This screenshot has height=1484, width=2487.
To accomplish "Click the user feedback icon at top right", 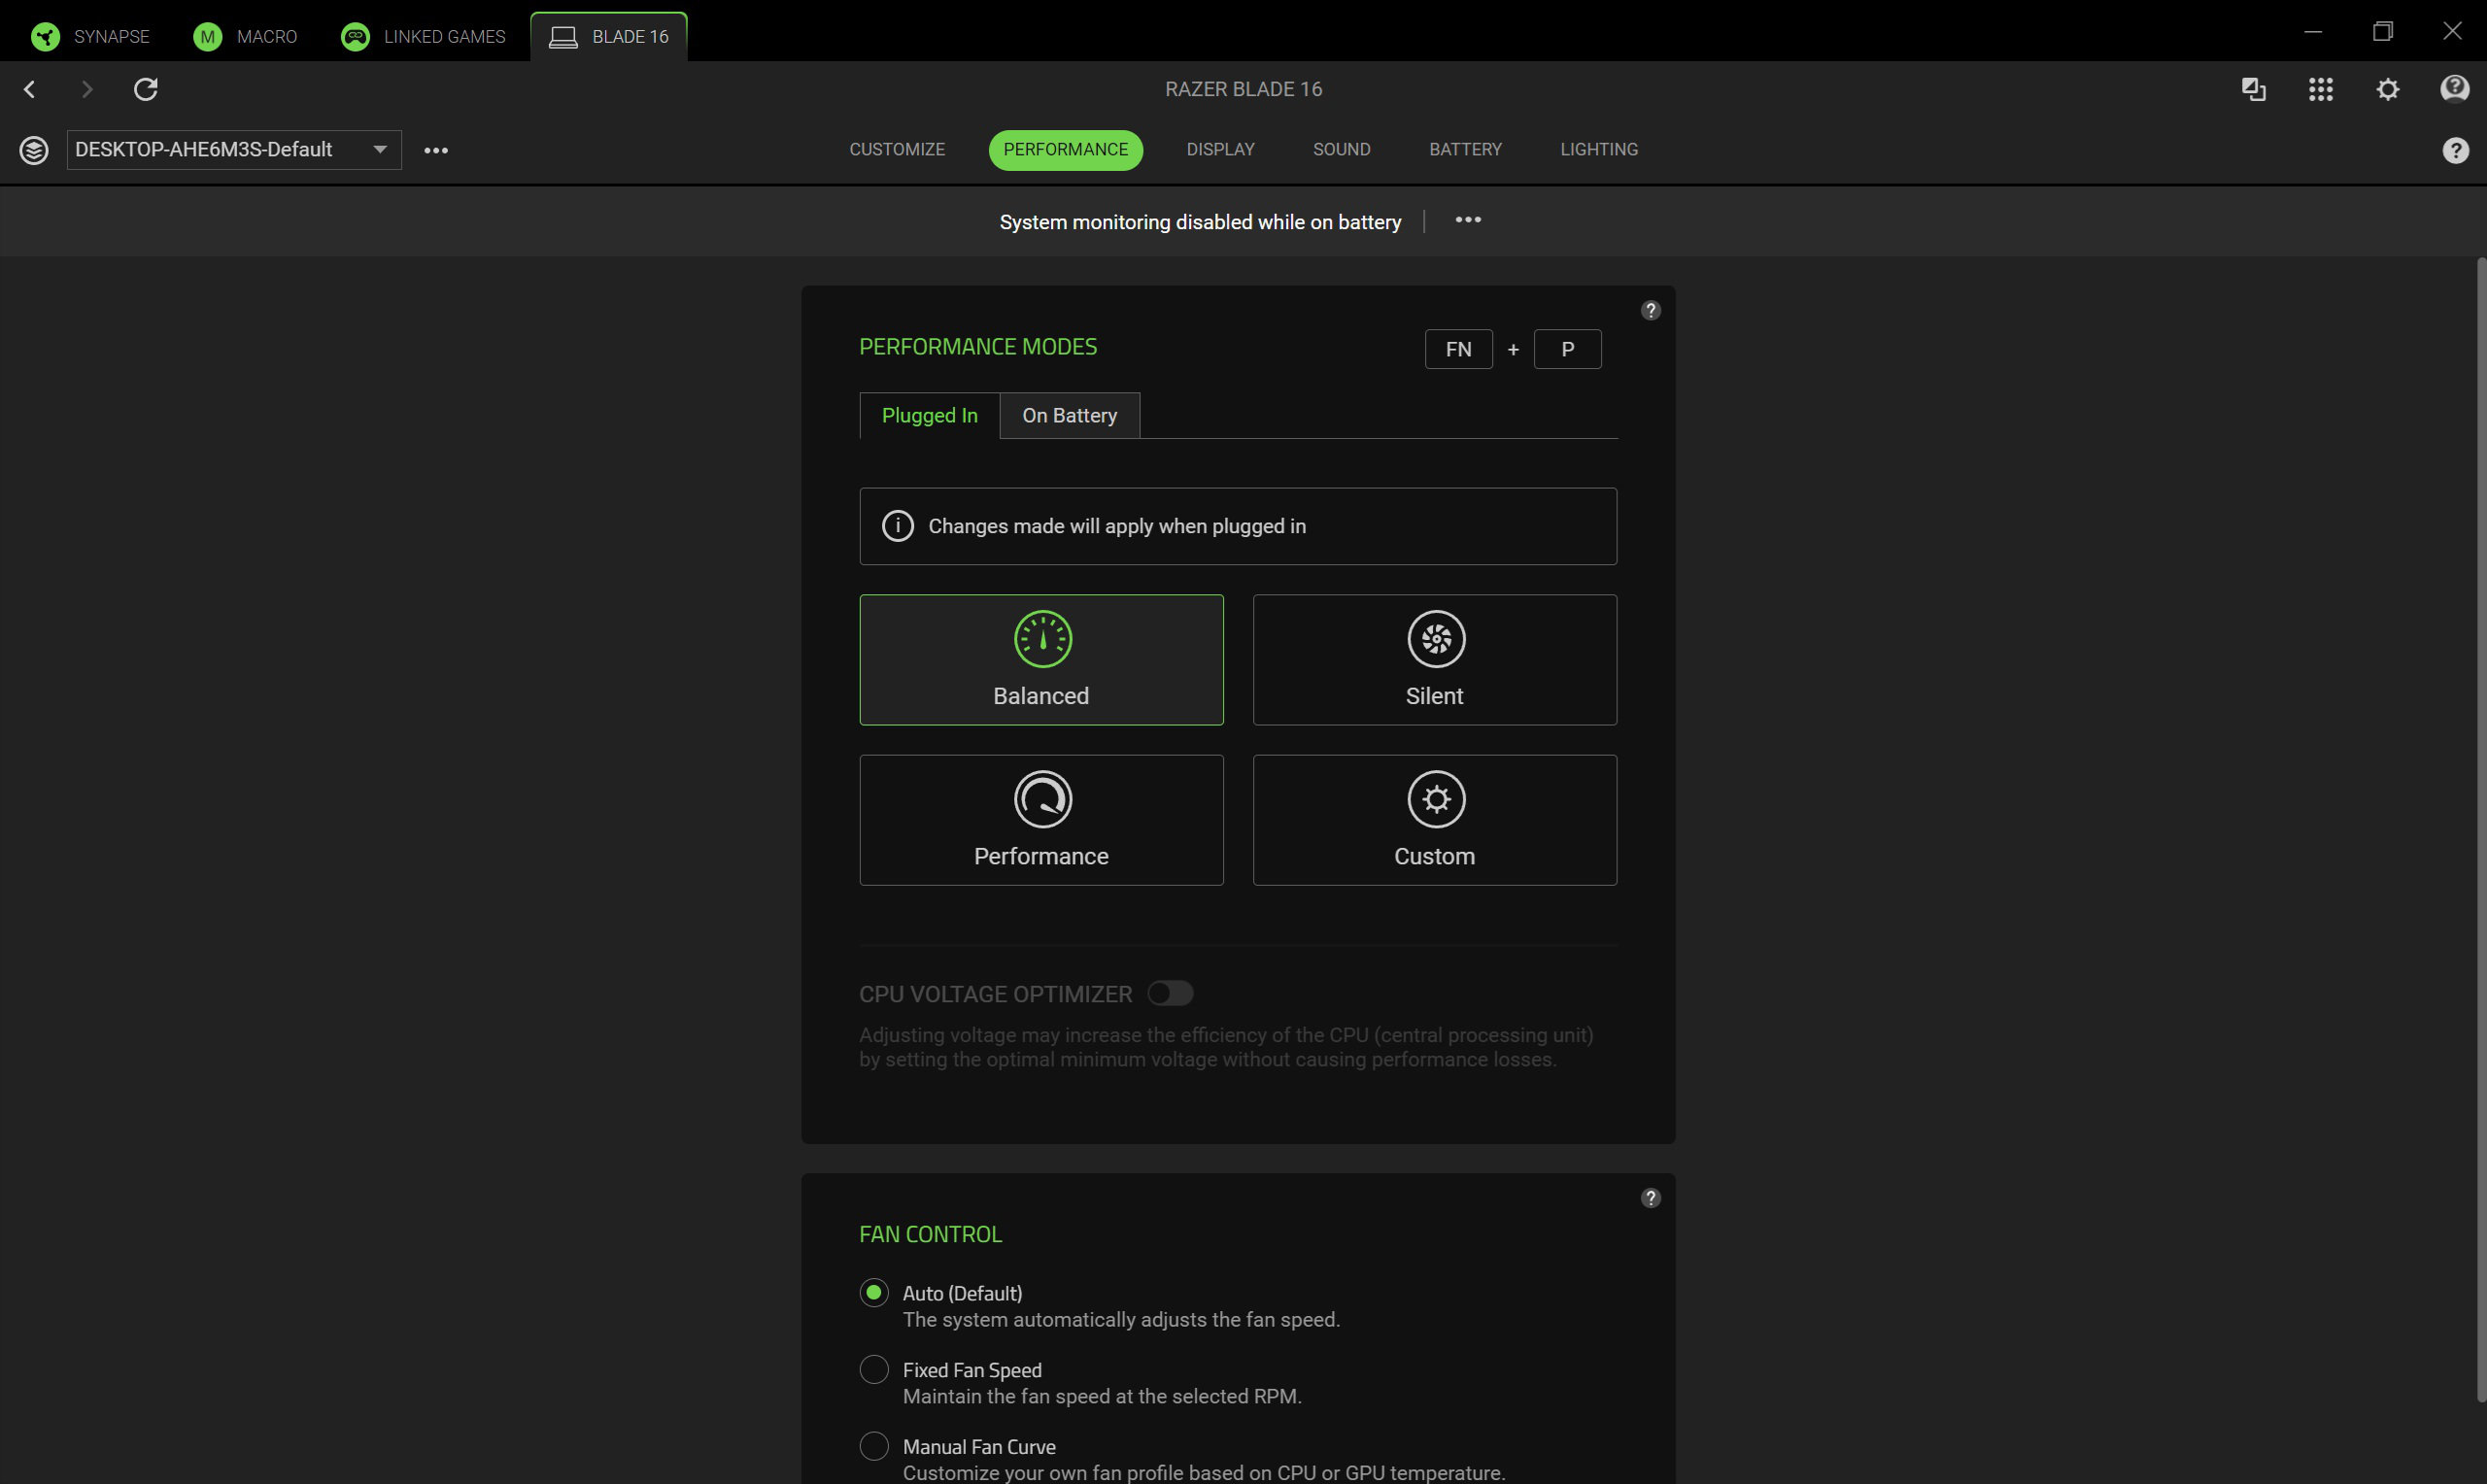I will point(2453,89).
